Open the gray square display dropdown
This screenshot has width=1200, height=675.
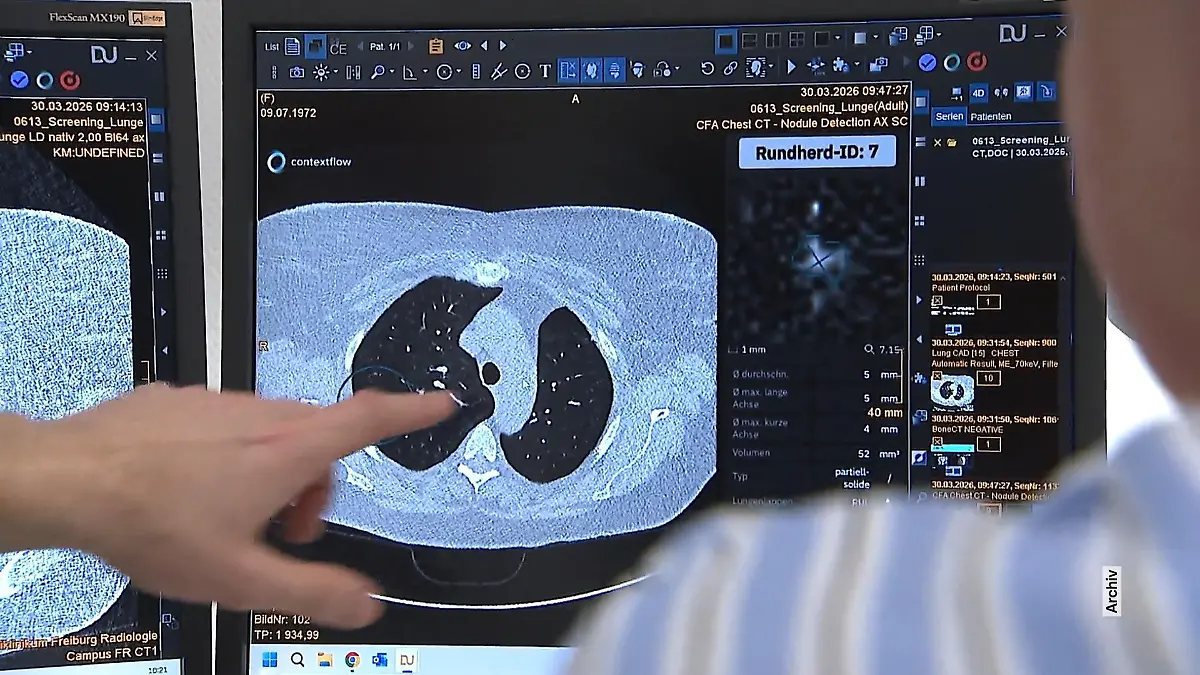(x=875, y=36)
